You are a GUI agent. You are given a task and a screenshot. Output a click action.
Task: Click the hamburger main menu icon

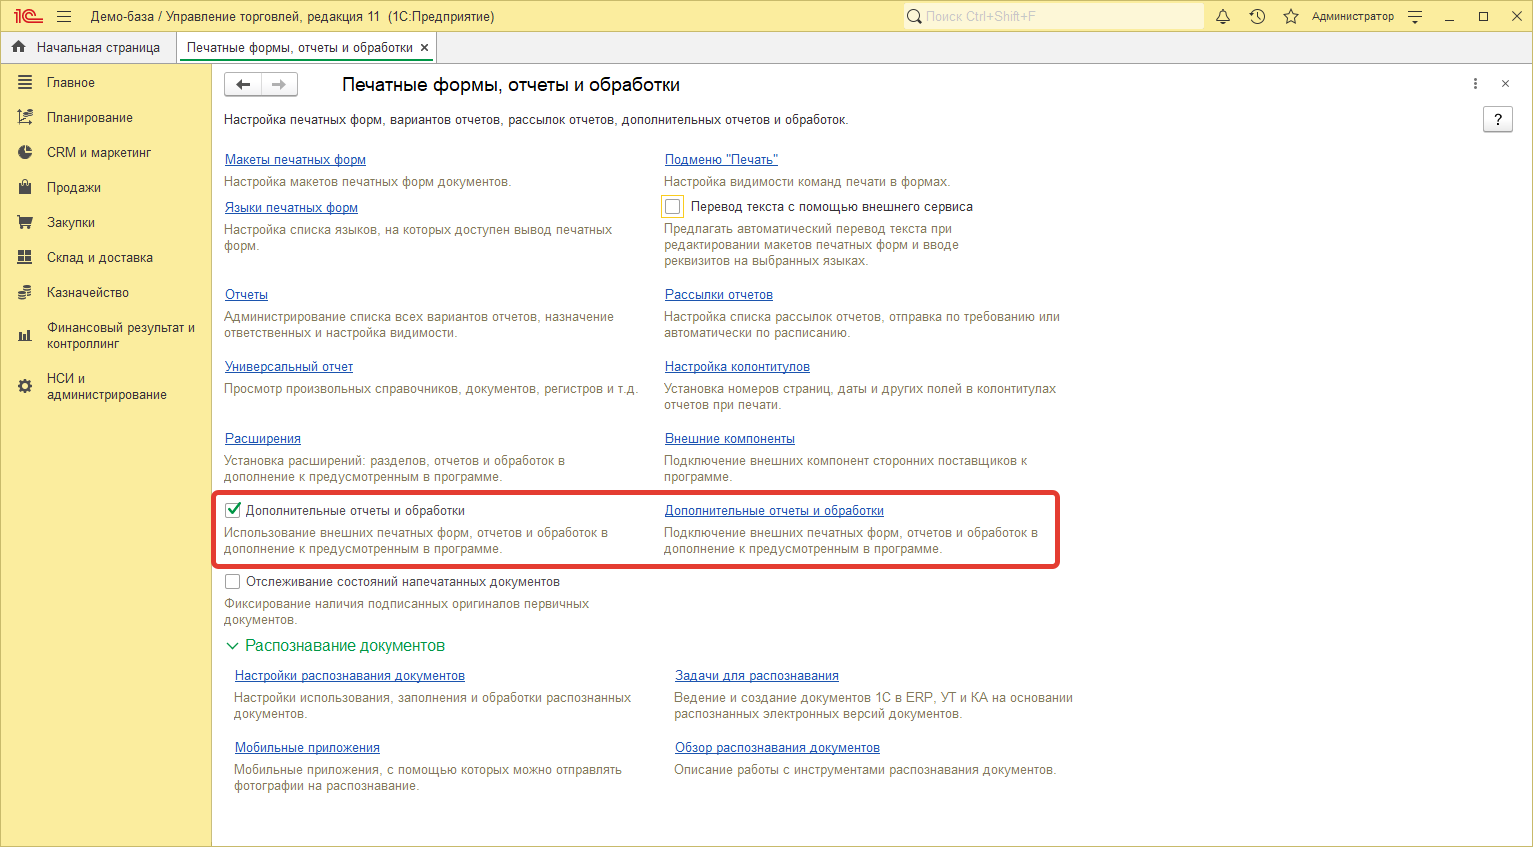click(64, 16)
